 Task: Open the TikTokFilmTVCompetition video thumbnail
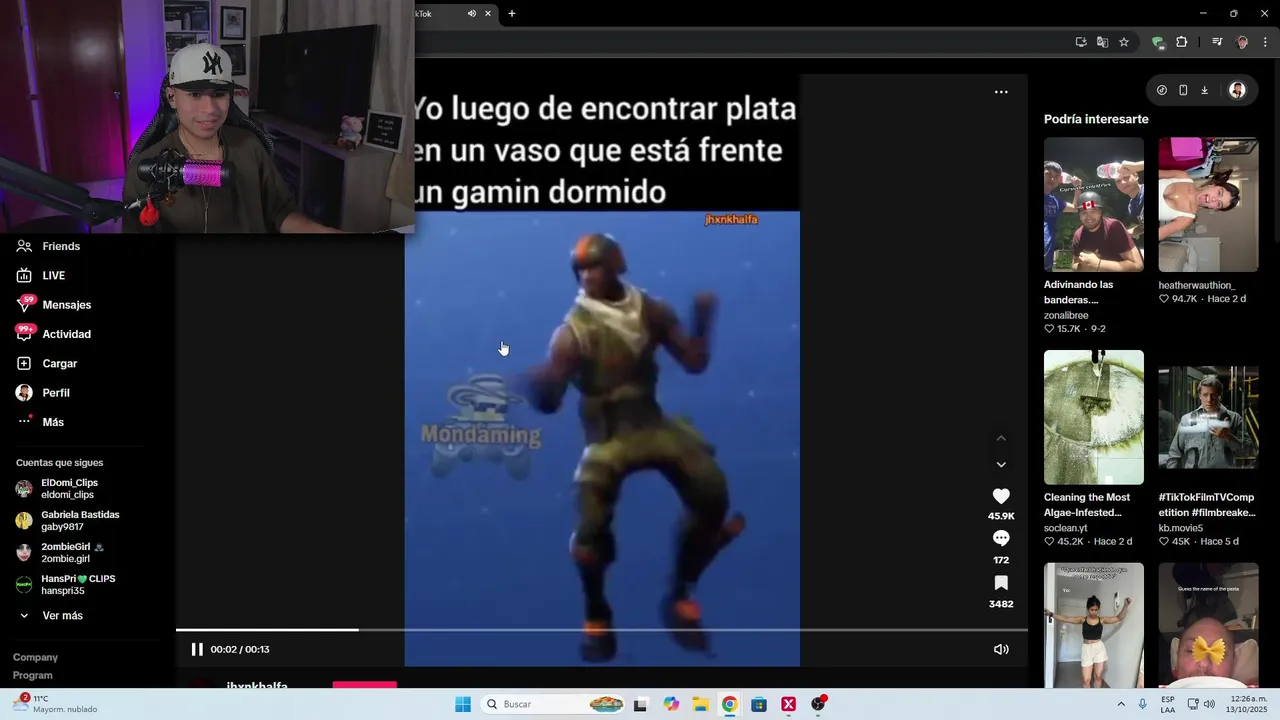(1208, 417)
